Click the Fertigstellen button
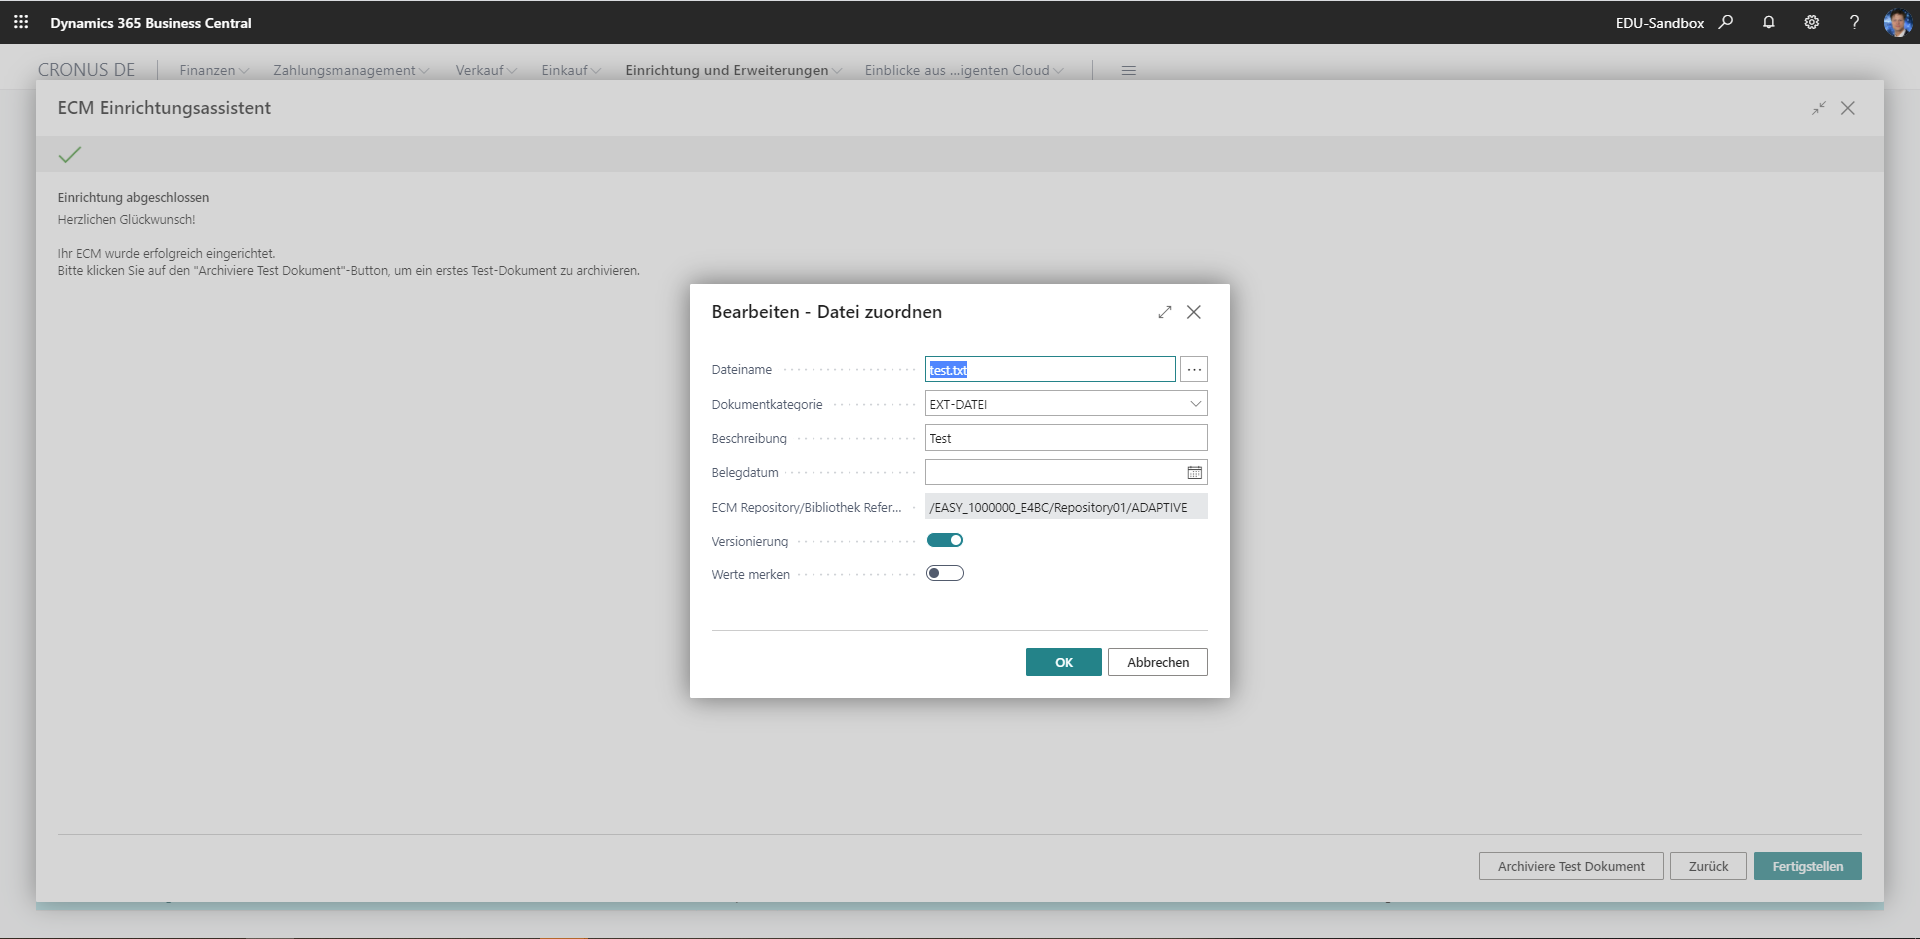Image resolution: width=1920 pixels, height=939 pixels. (x=1808, y=866)
